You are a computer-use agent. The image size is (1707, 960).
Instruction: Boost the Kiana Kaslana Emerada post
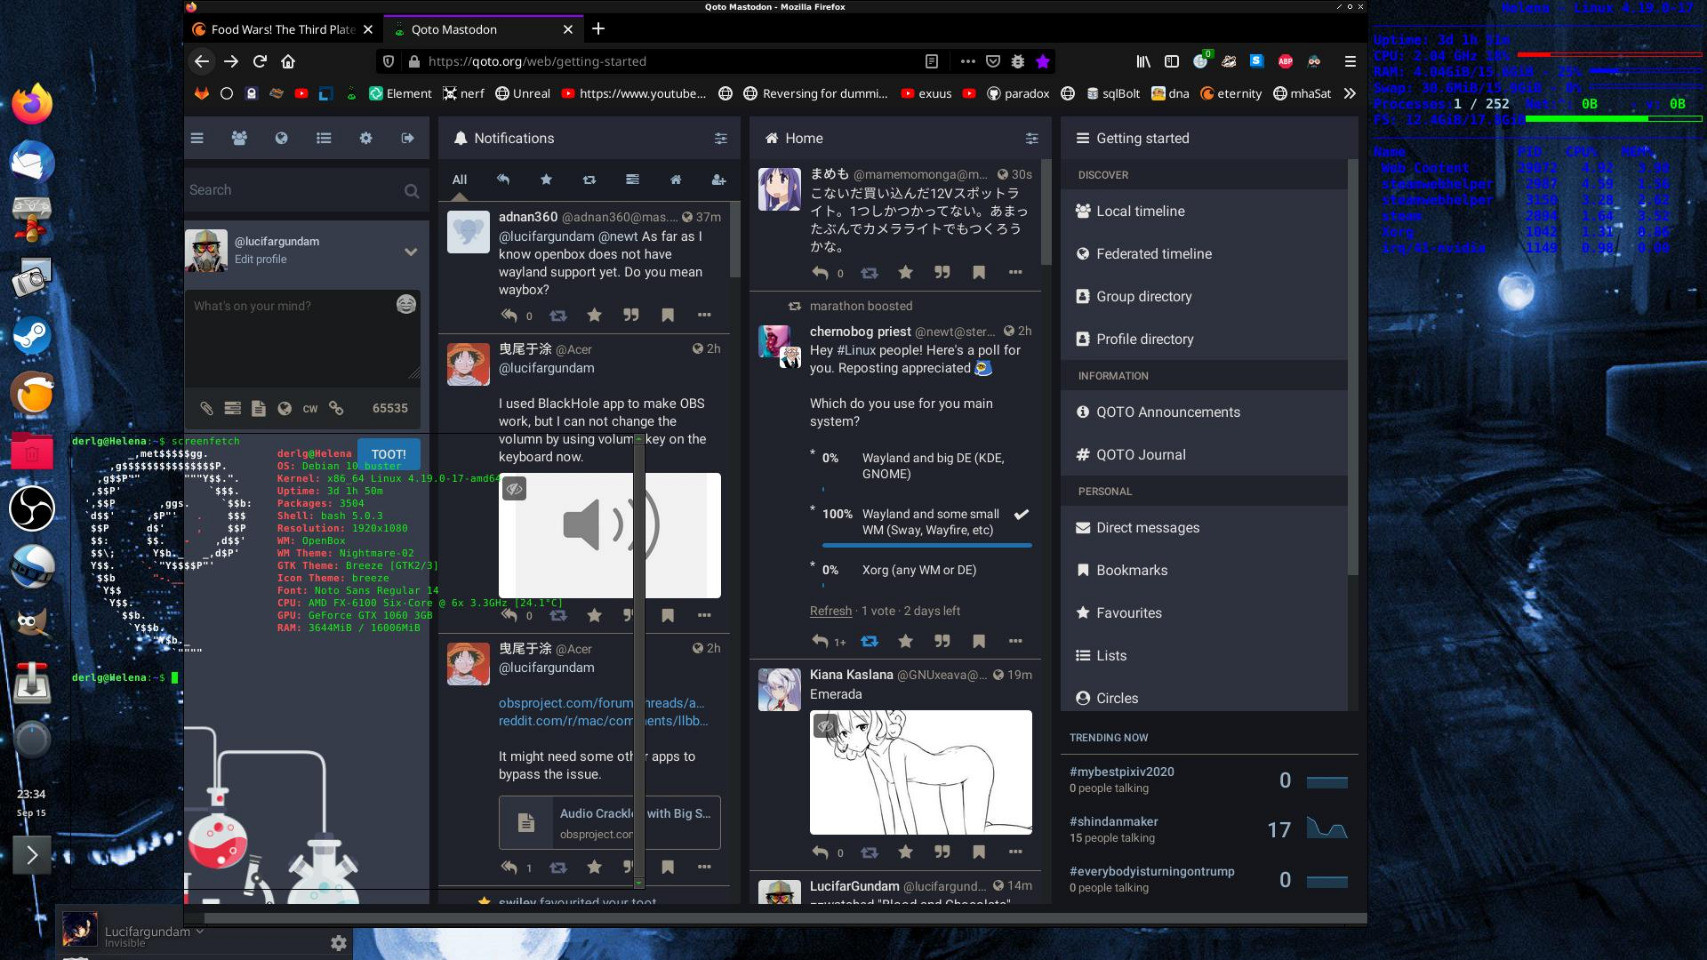click(869, 852)
